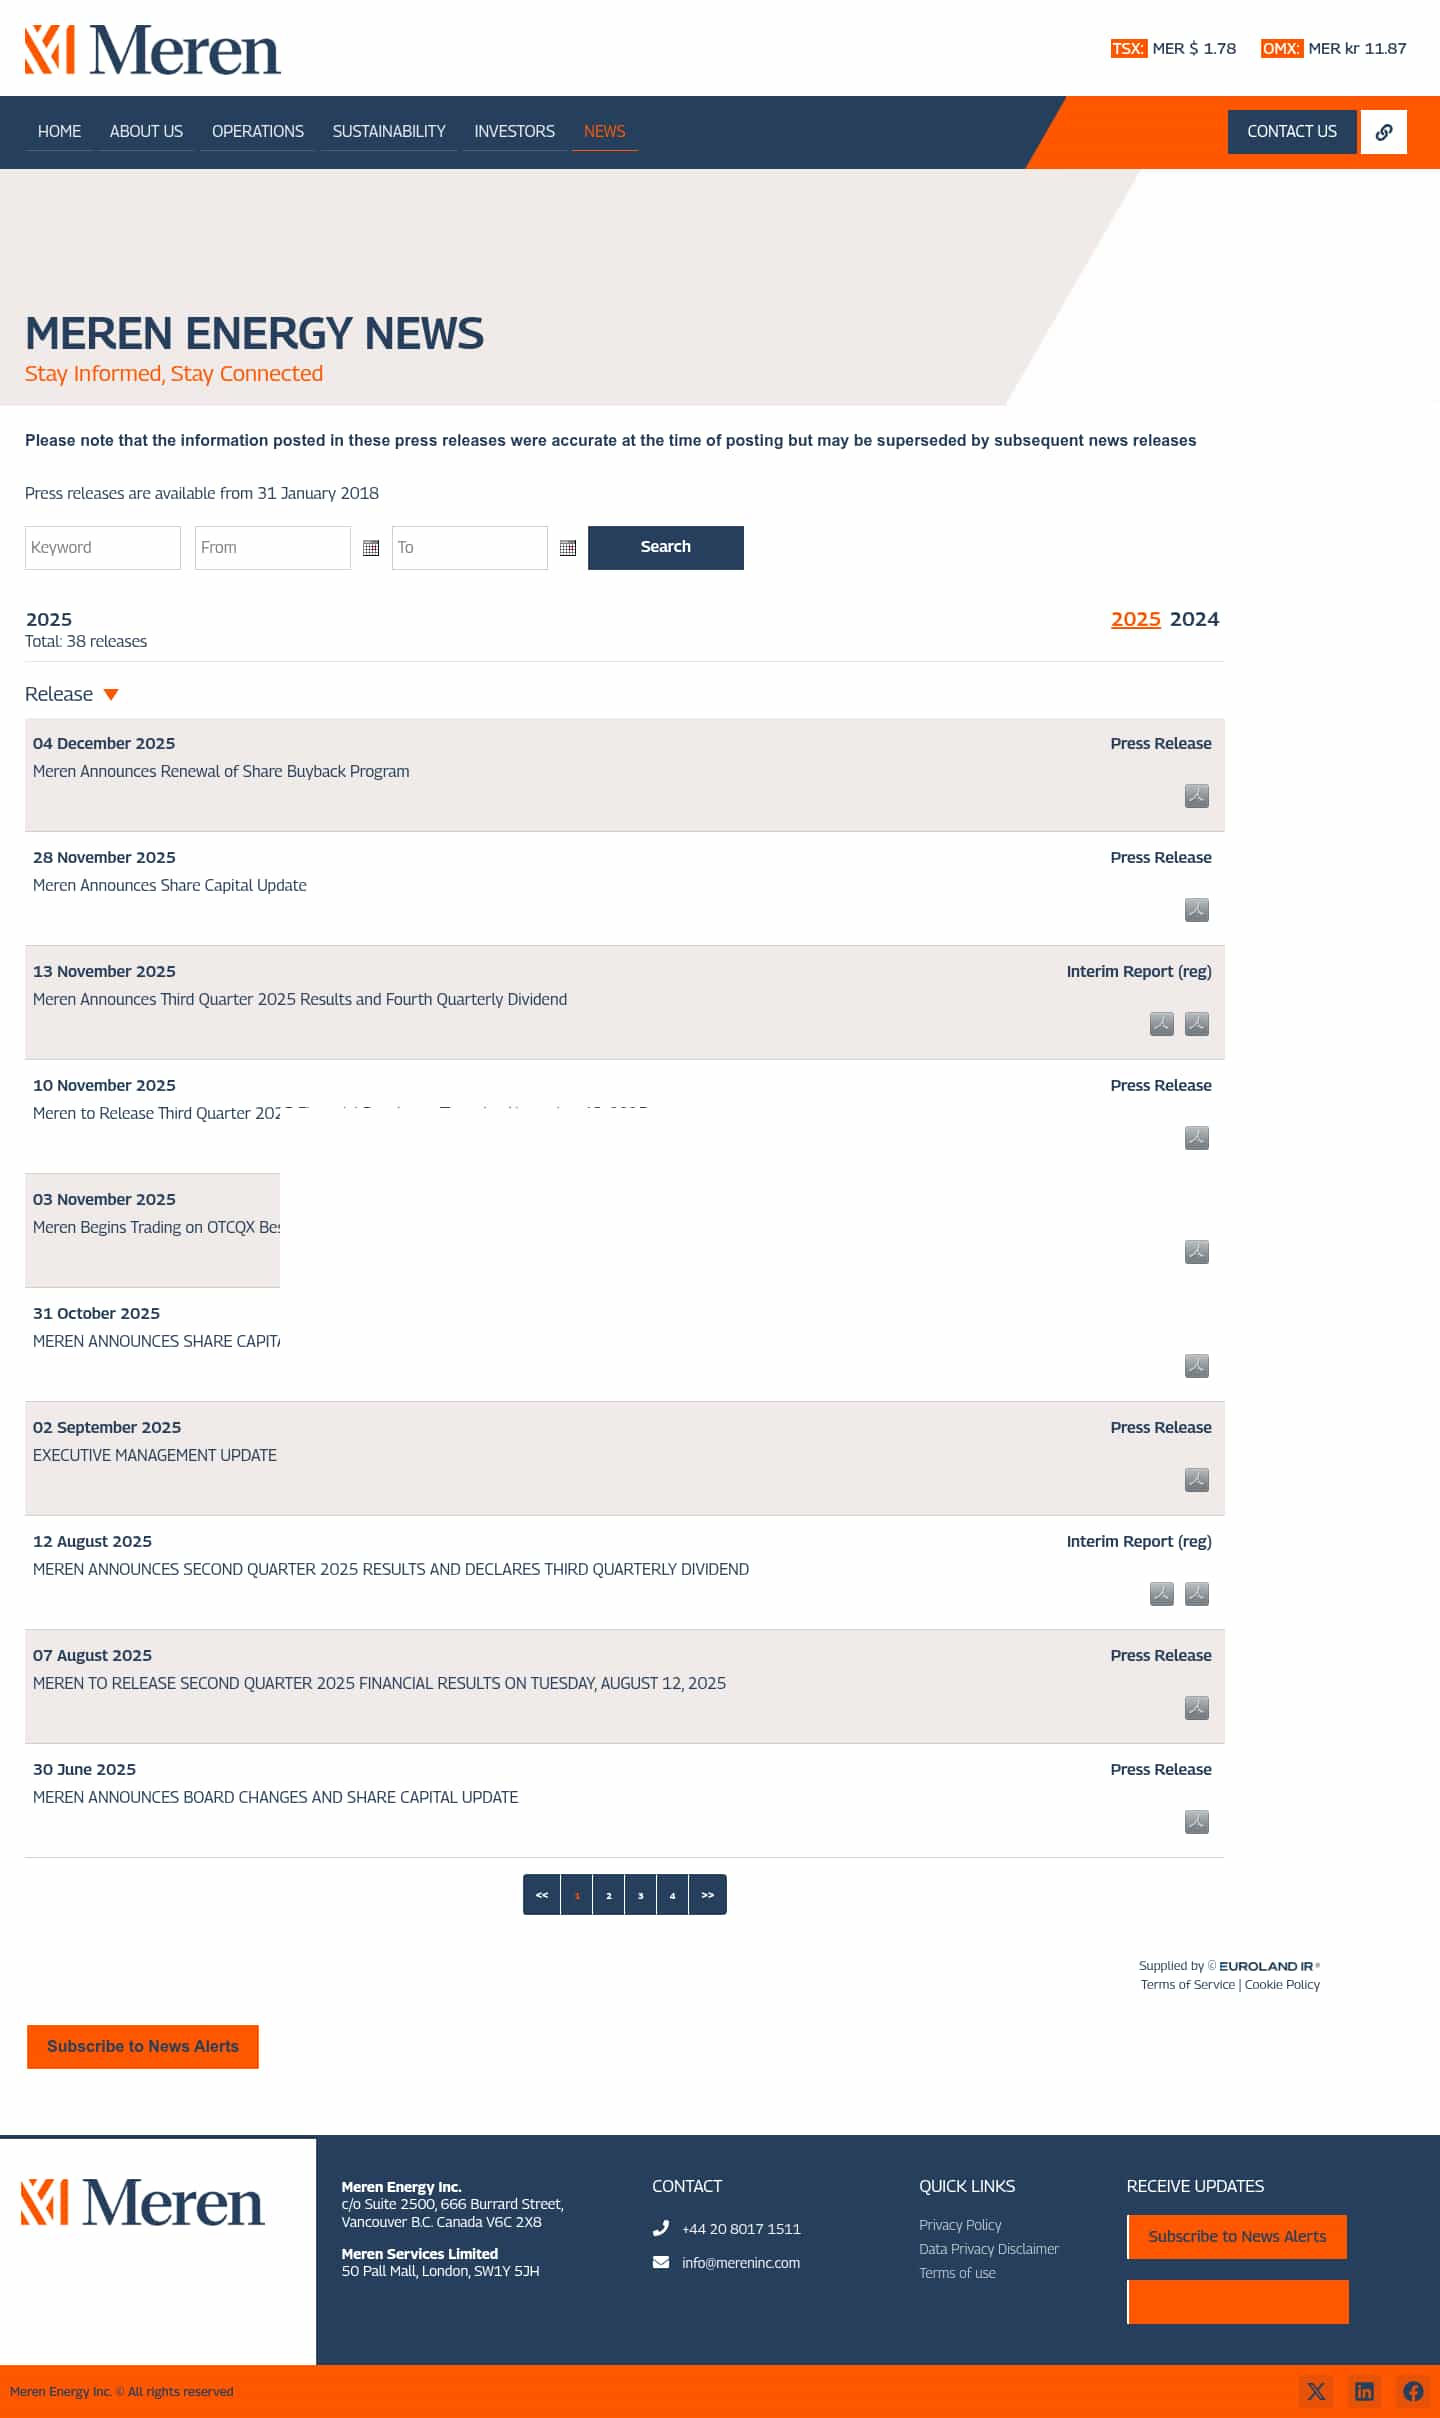
Task: Click the Facebook icon in the footer
Action: click(x=1413, y=2391)
